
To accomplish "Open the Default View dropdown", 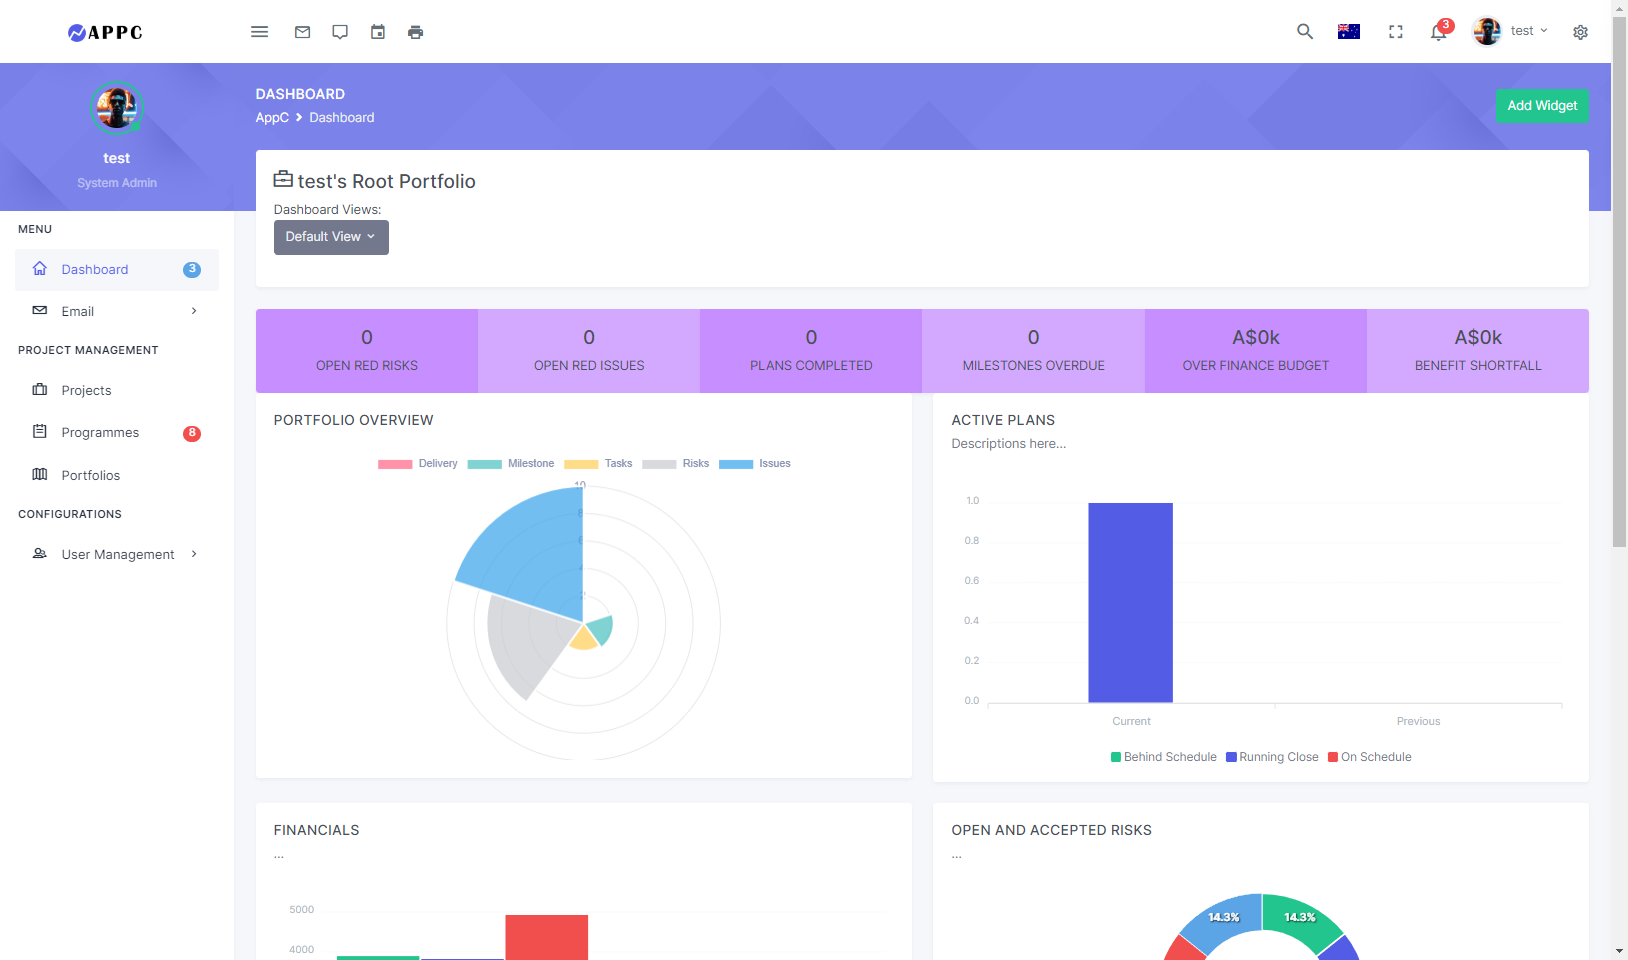I will pyautogui.click(x=331, y=237).
